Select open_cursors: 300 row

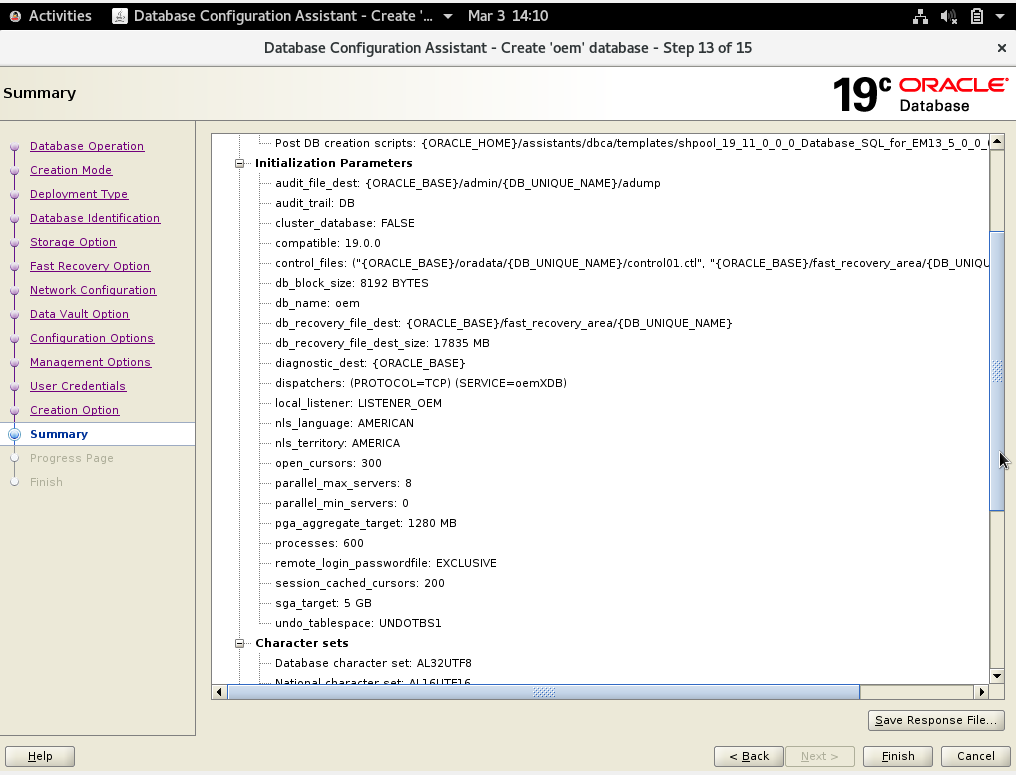[328, 464]
